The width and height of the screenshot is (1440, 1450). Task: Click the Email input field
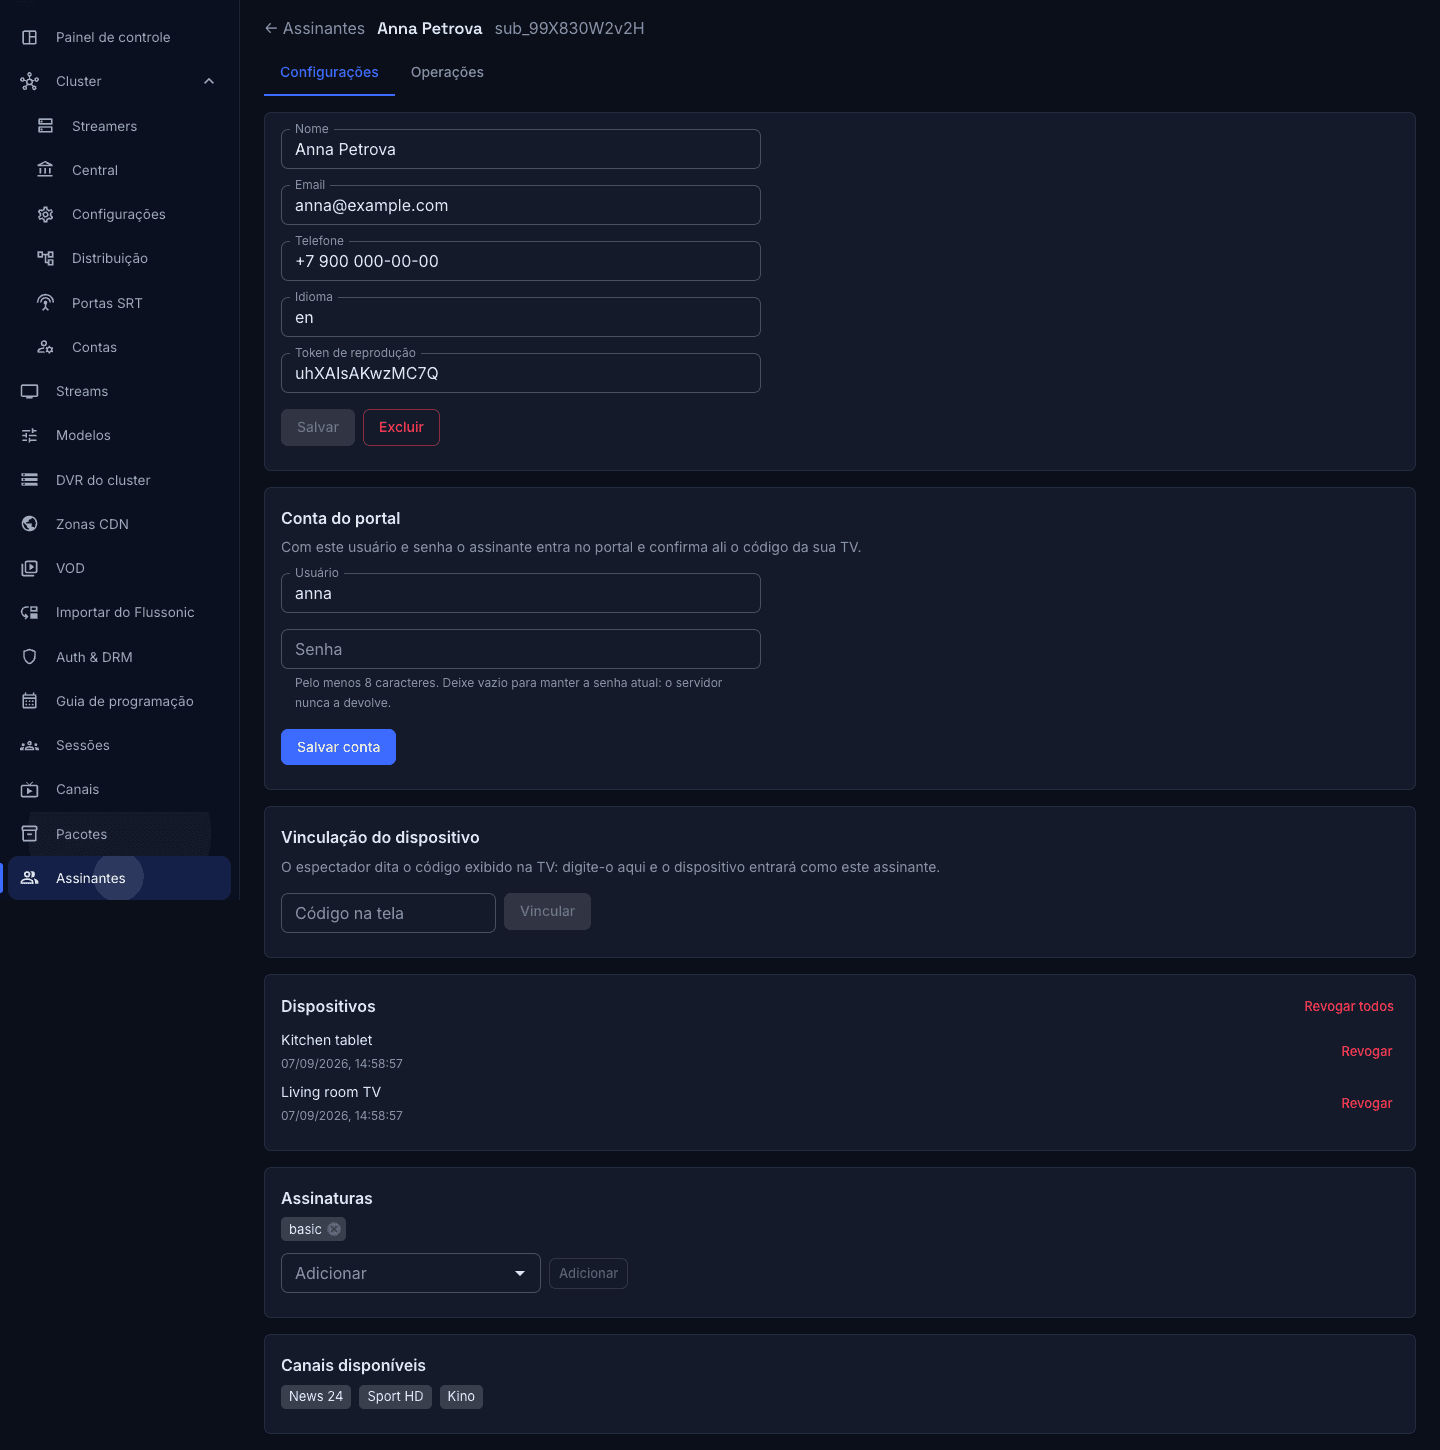521,205
